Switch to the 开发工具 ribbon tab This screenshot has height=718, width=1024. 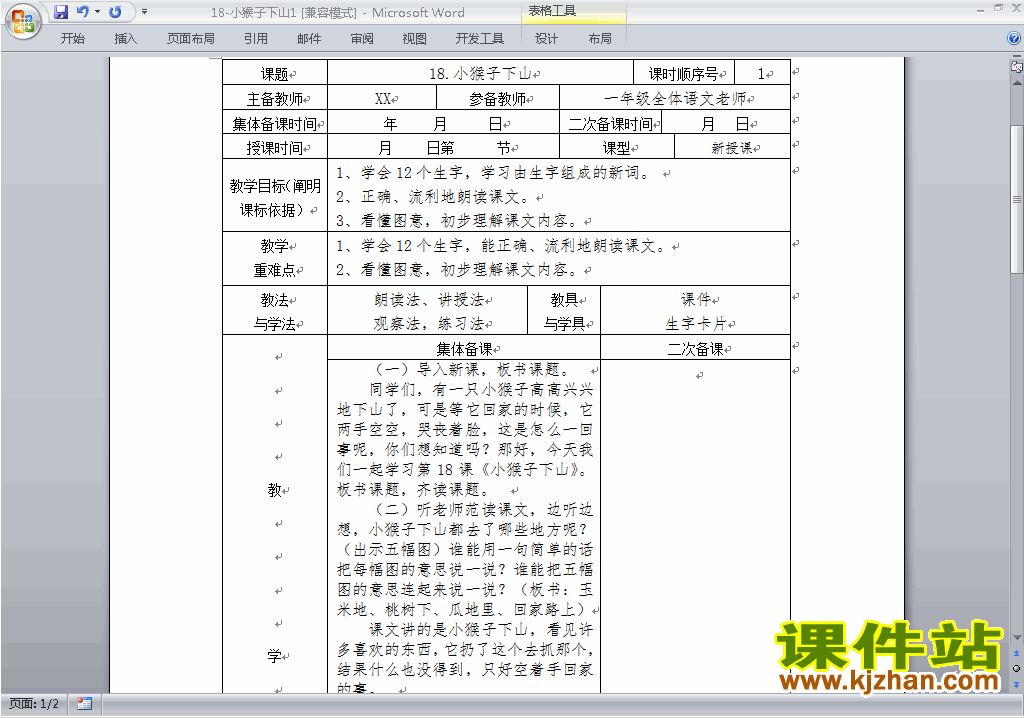480,39
